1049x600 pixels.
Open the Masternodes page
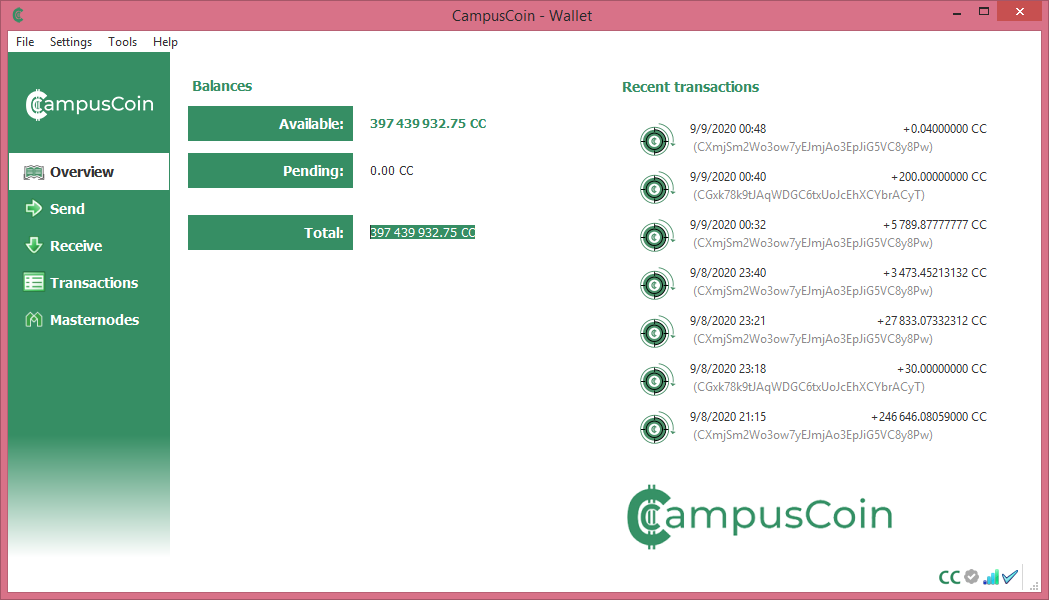(x=89, y=320)
